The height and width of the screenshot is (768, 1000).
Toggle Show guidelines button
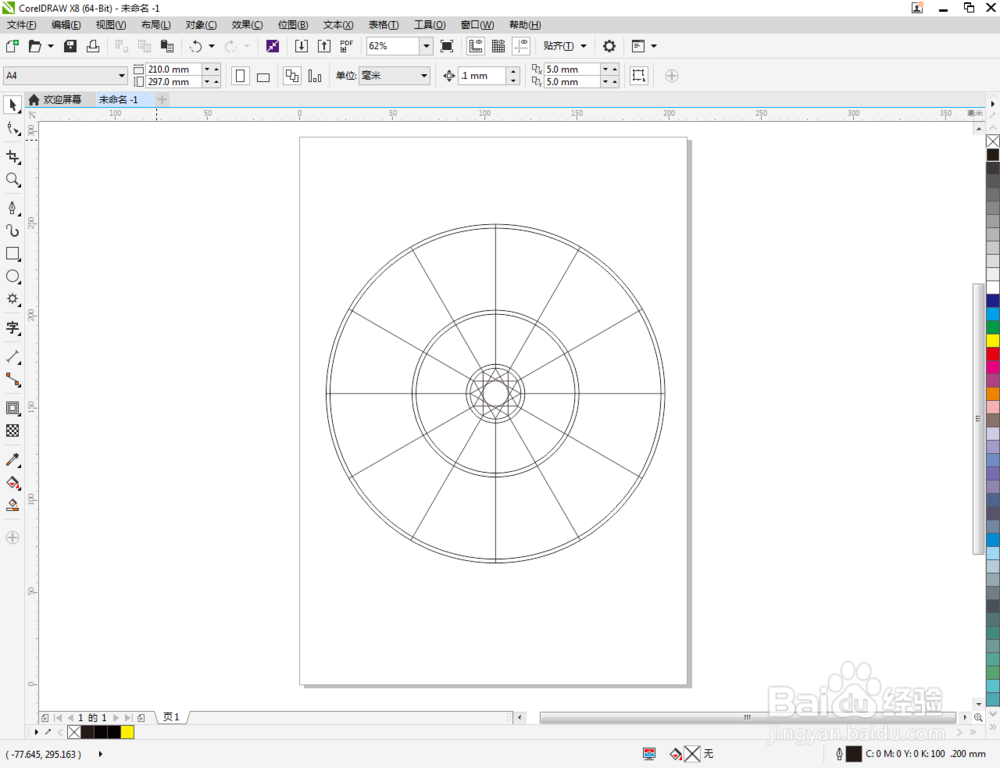(x=522, y=46)
